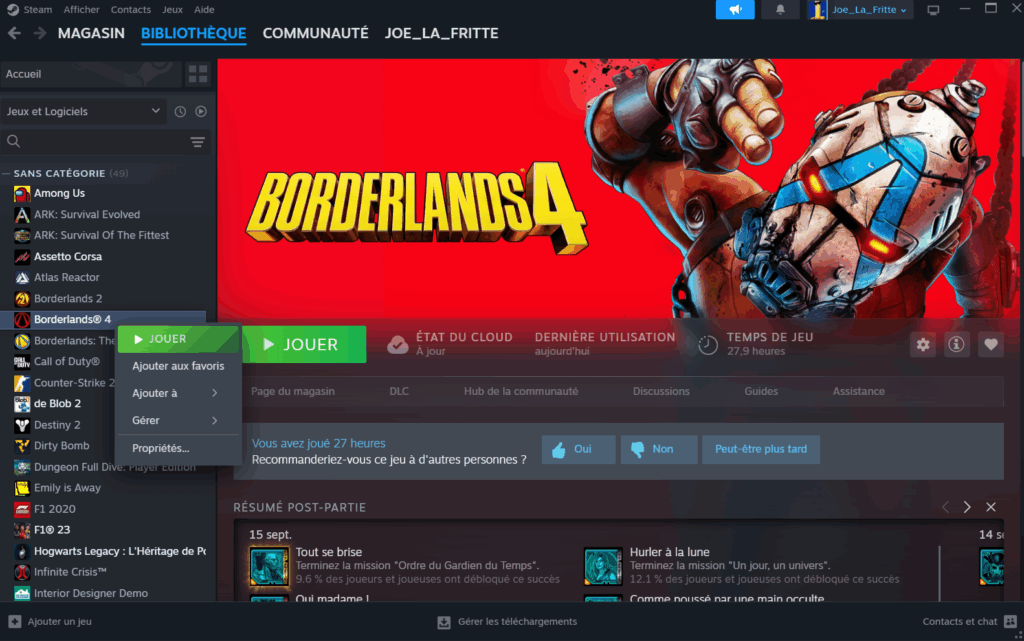Click the Accueil library home button
This screenshot has height=641, width=1024.
(91, 74)
